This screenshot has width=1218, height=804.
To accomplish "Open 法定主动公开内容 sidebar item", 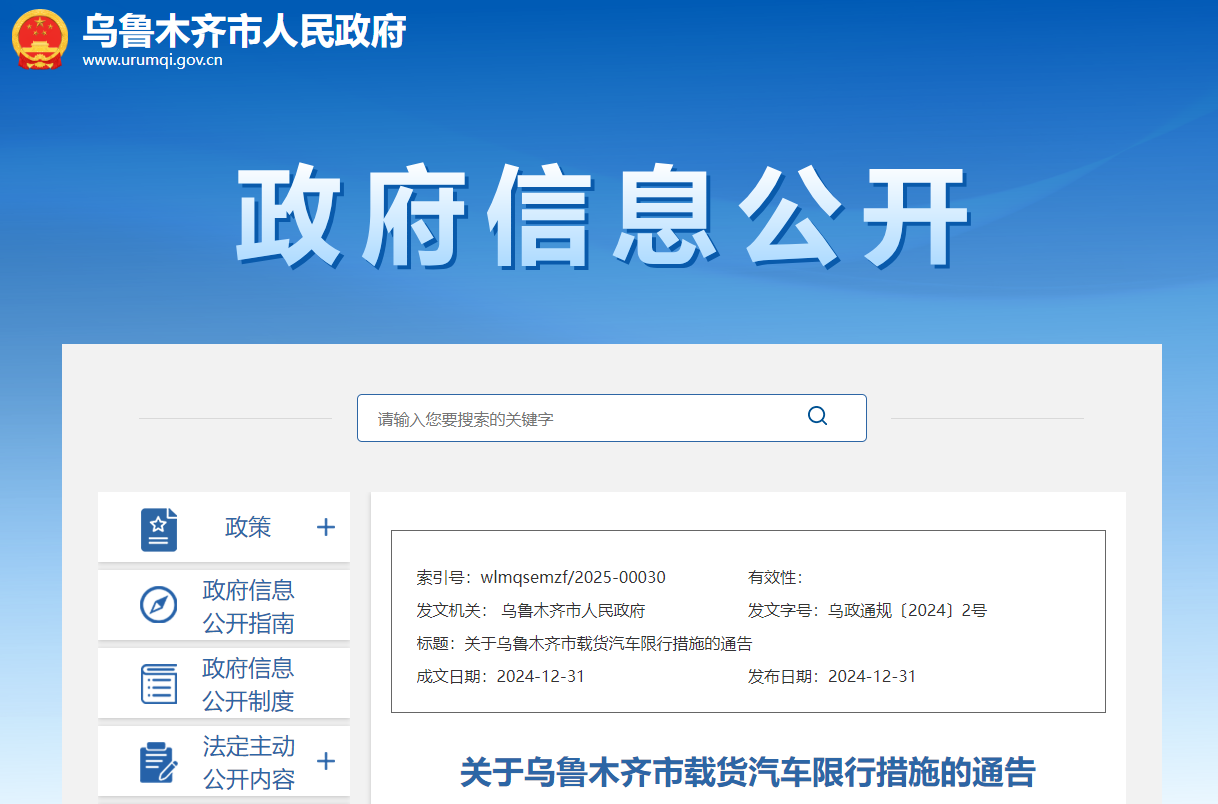I will [x=224, y=761].
